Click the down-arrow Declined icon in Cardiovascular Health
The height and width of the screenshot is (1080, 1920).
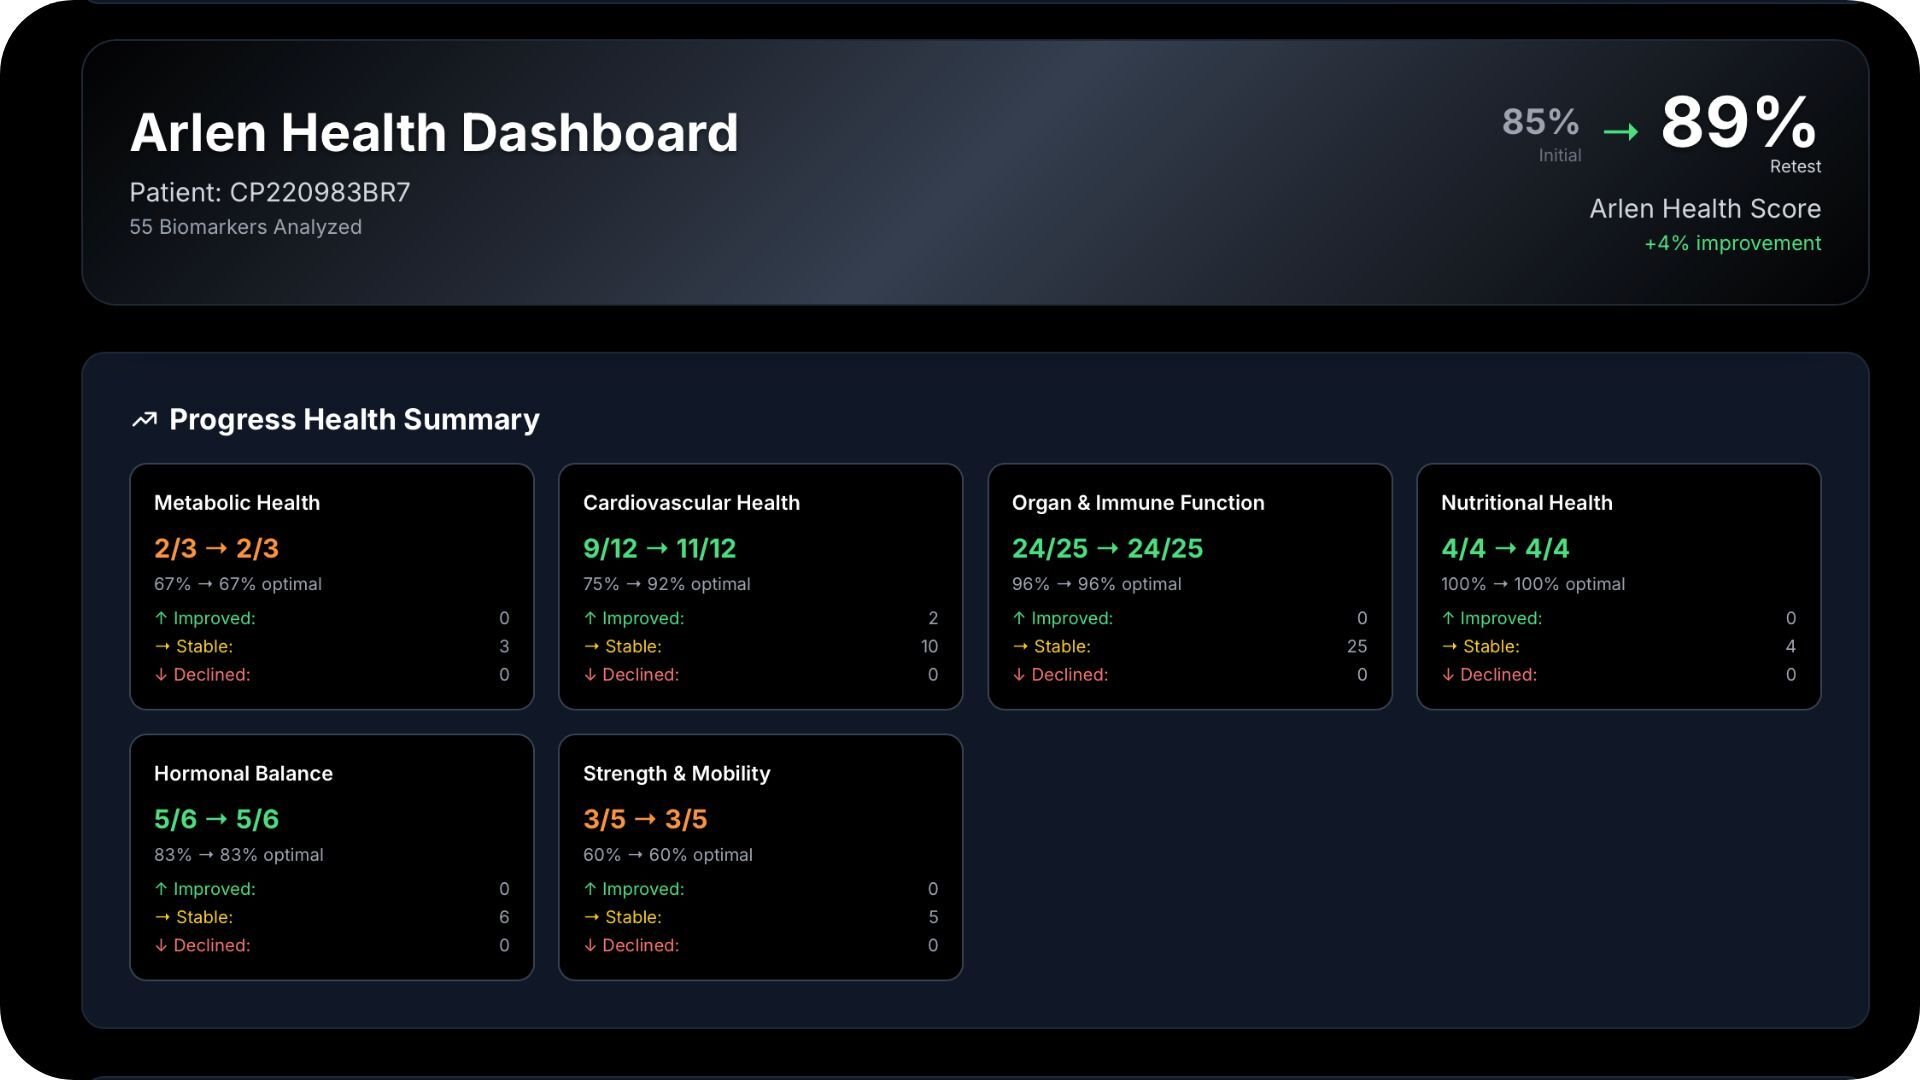(x=590, y=675)
